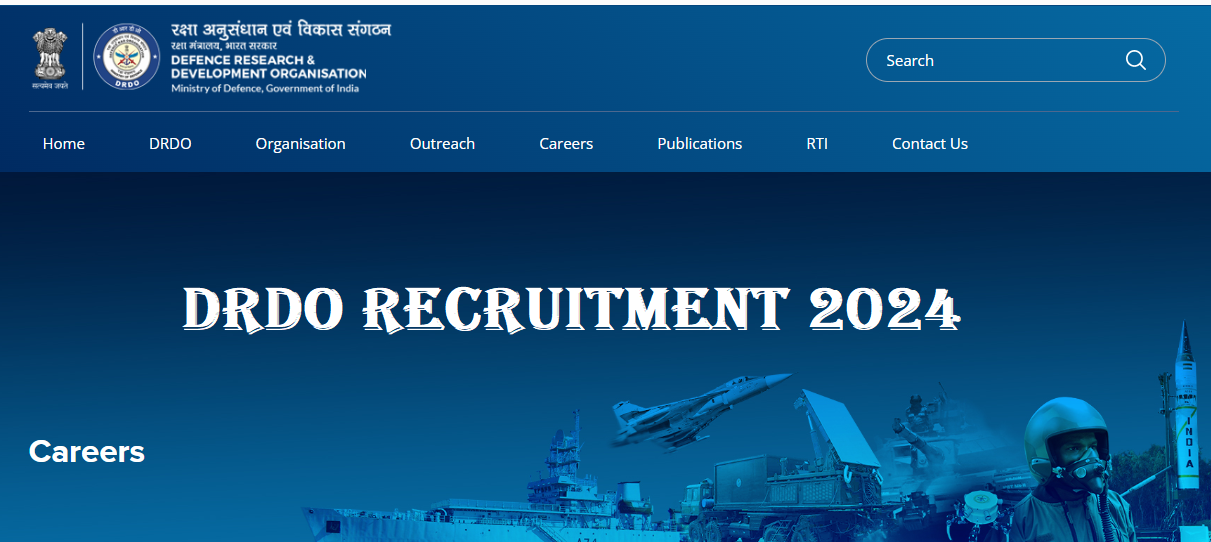
Task: Focus the Search input field
Action: 1015,60
